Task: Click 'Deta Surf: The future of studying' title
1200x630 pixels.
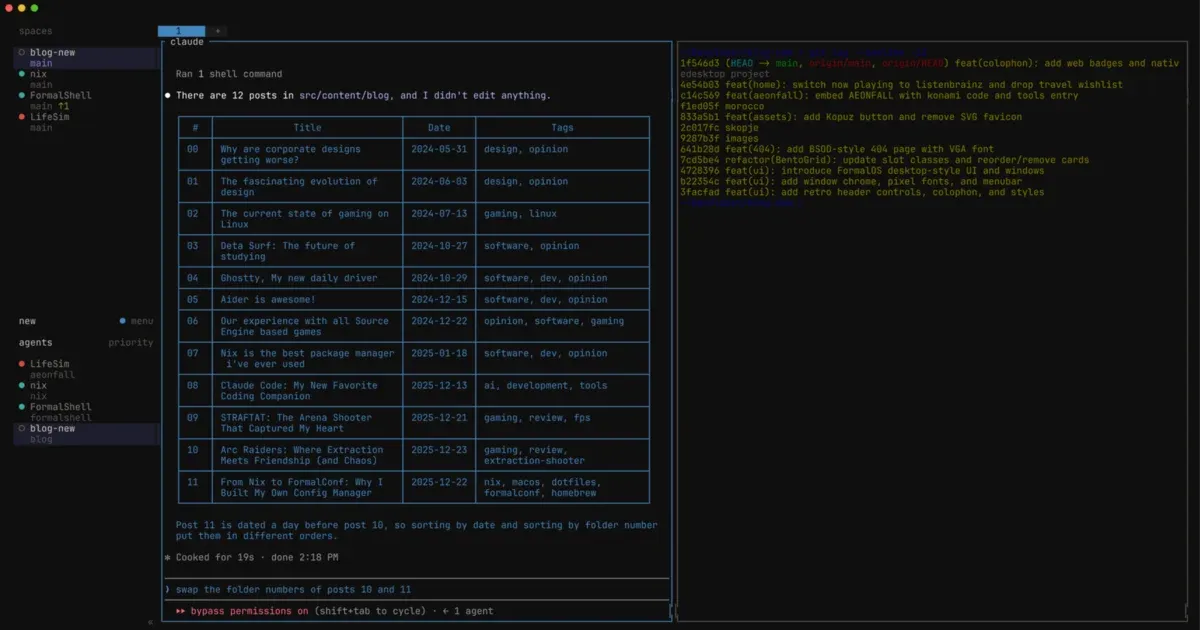Action: pos(288,251)
